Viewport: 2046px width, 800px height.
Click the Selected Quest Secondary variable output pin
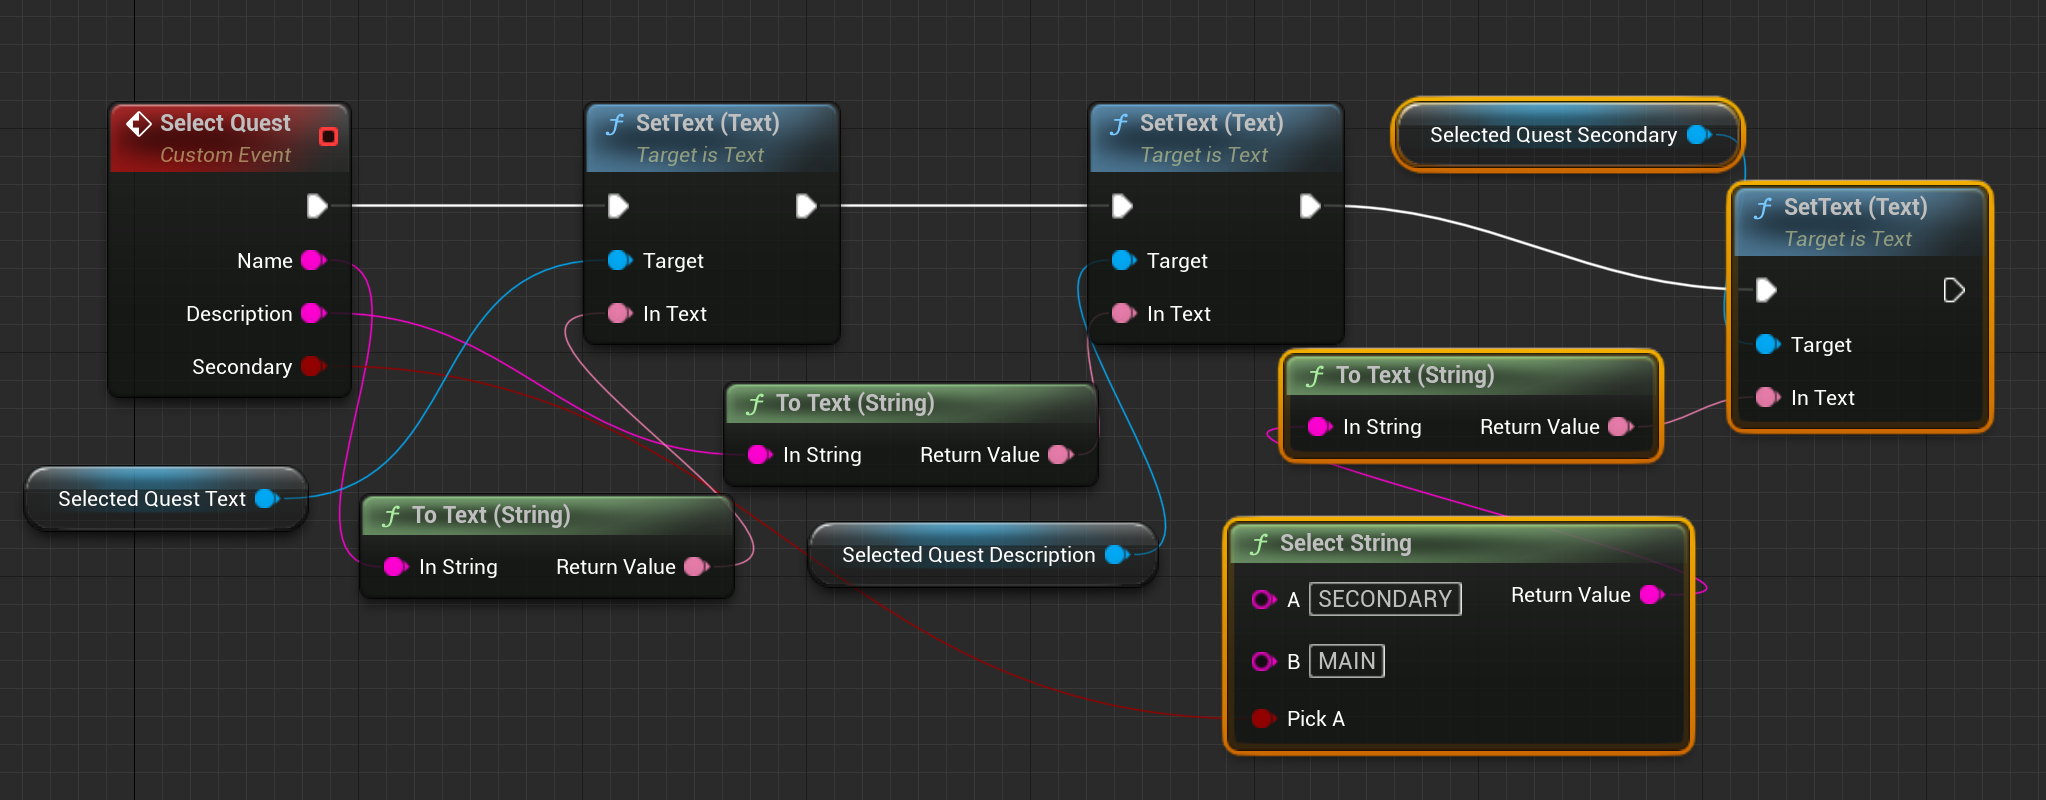[x=1699, y=134]
